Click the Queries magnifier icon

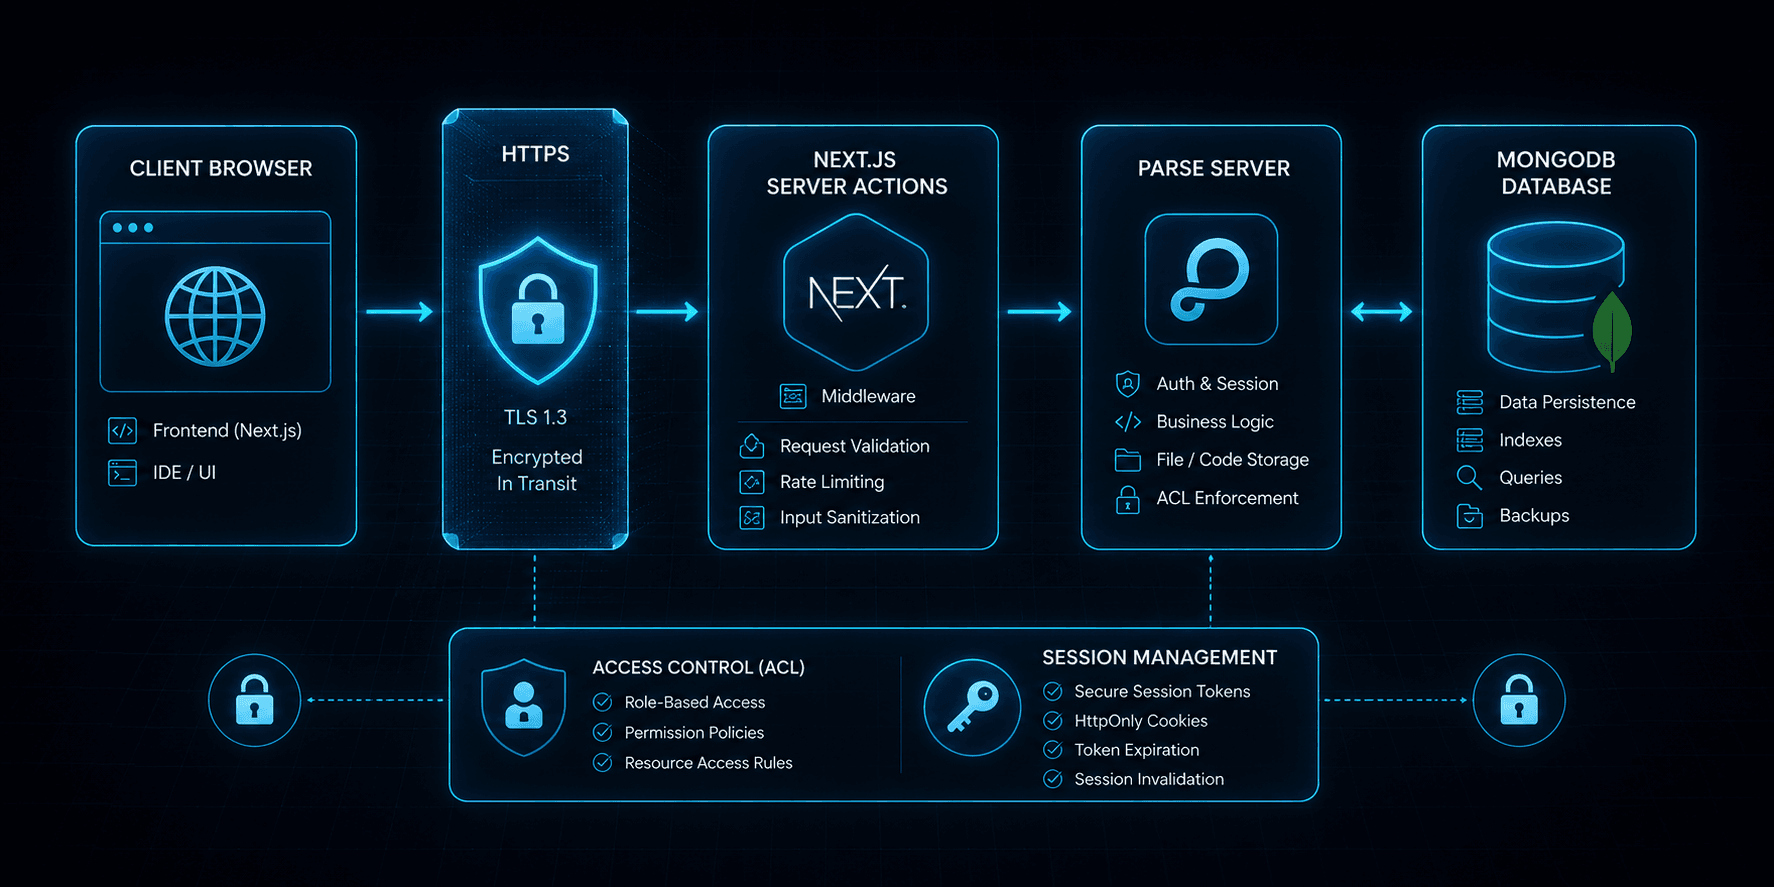[x=1469, y=478]
